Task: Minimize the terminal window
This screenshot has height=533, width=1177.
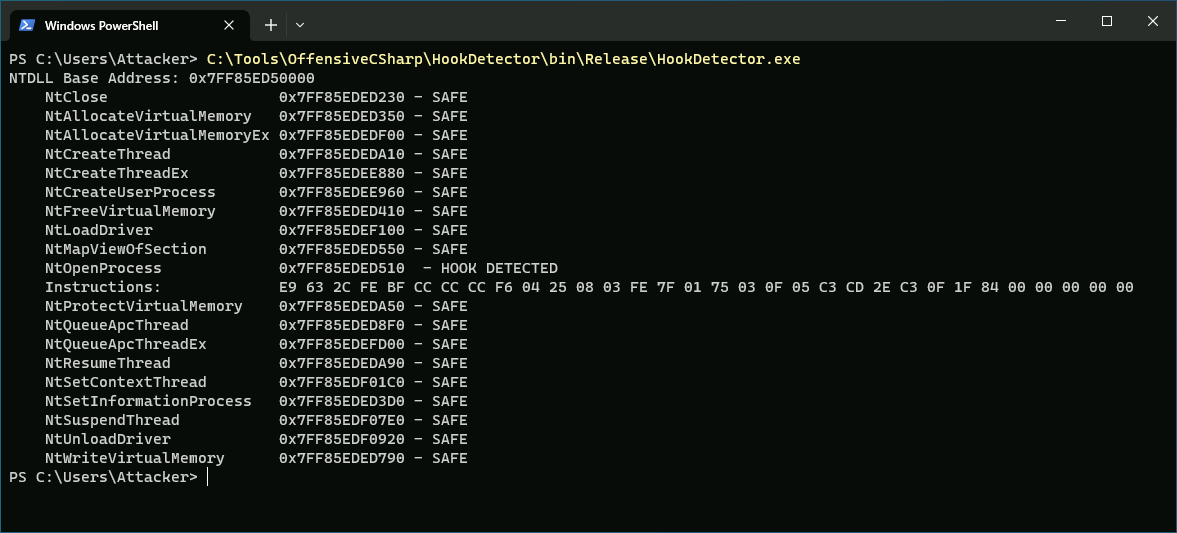Action: (x=1061, y=21)
